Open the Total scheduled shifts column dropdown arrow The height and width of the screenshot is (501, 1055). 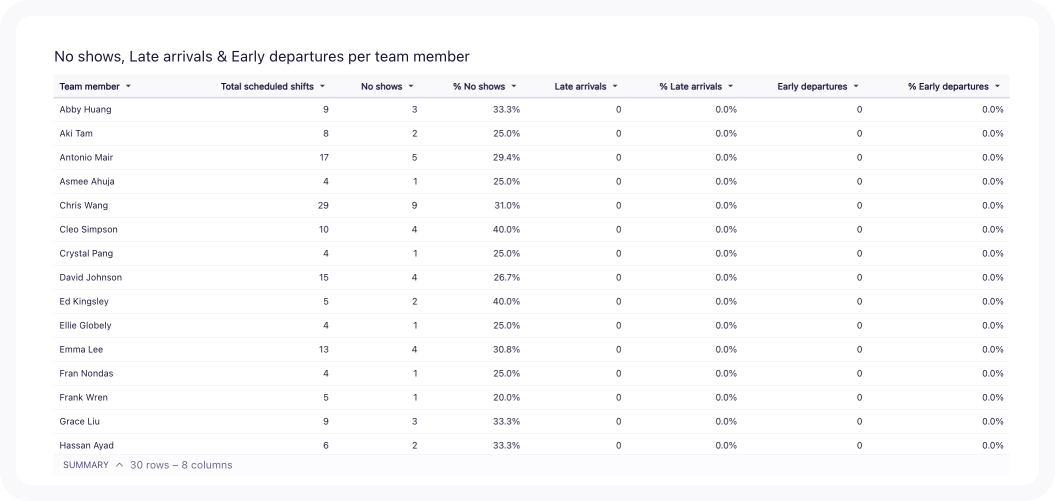[x=323, y=87]
